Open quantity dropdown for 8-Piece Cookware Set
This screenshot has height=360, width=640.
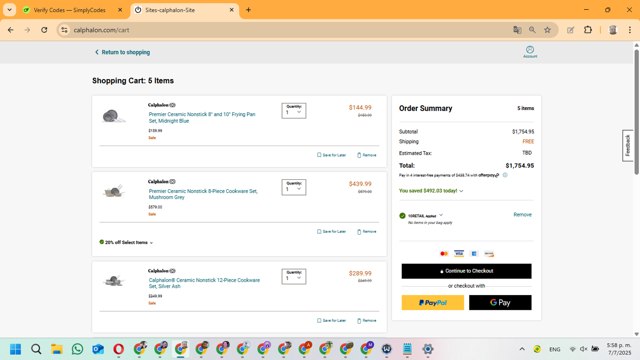pos(293,187)
